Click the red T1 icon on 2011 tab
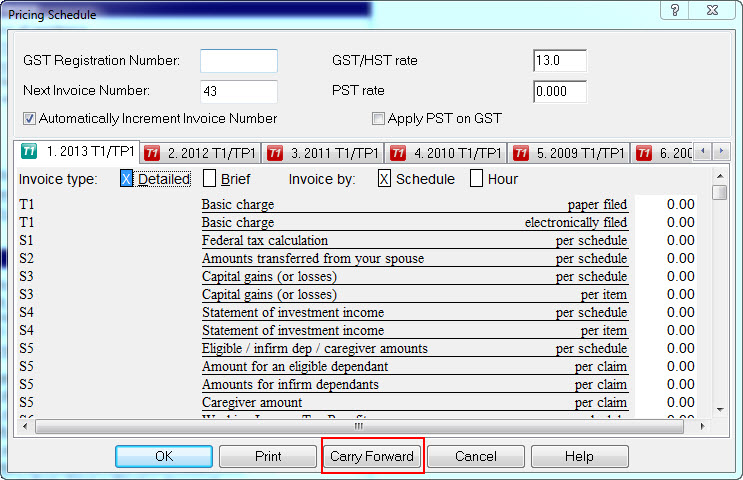Image resolution: width=743 pixels, height=480 pixels. (274, 153)
